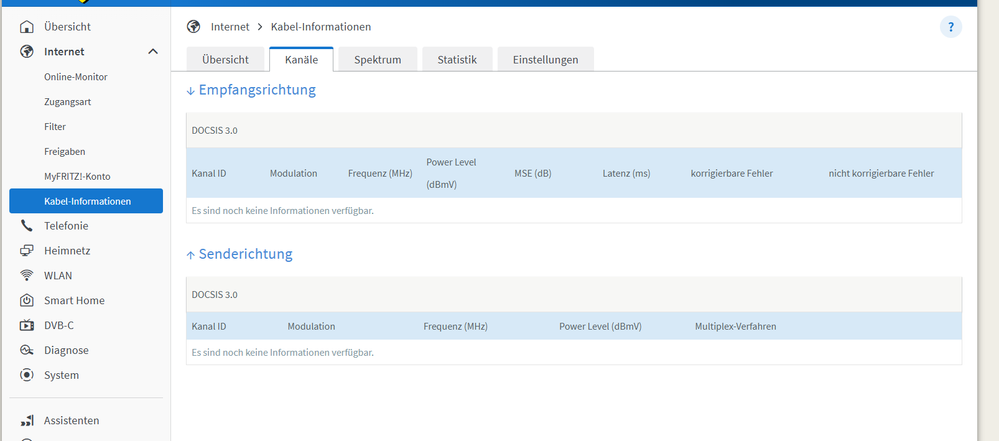Click the home icon next to Übersicht
The image size is (999, 441).
pyautogui.click(x=26, y=27)
